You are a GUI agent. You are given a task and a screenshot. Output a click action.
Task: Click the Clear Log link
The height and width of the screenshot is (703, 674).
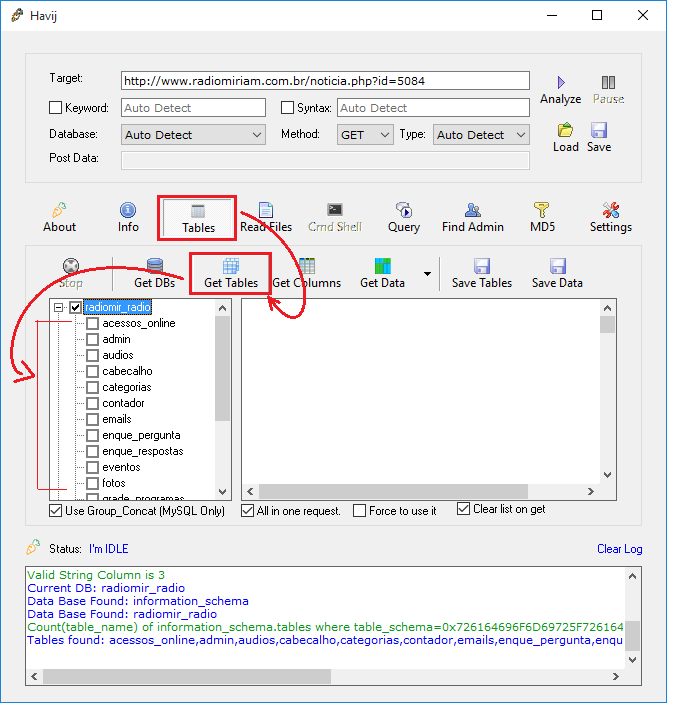[x=619, y=549]
